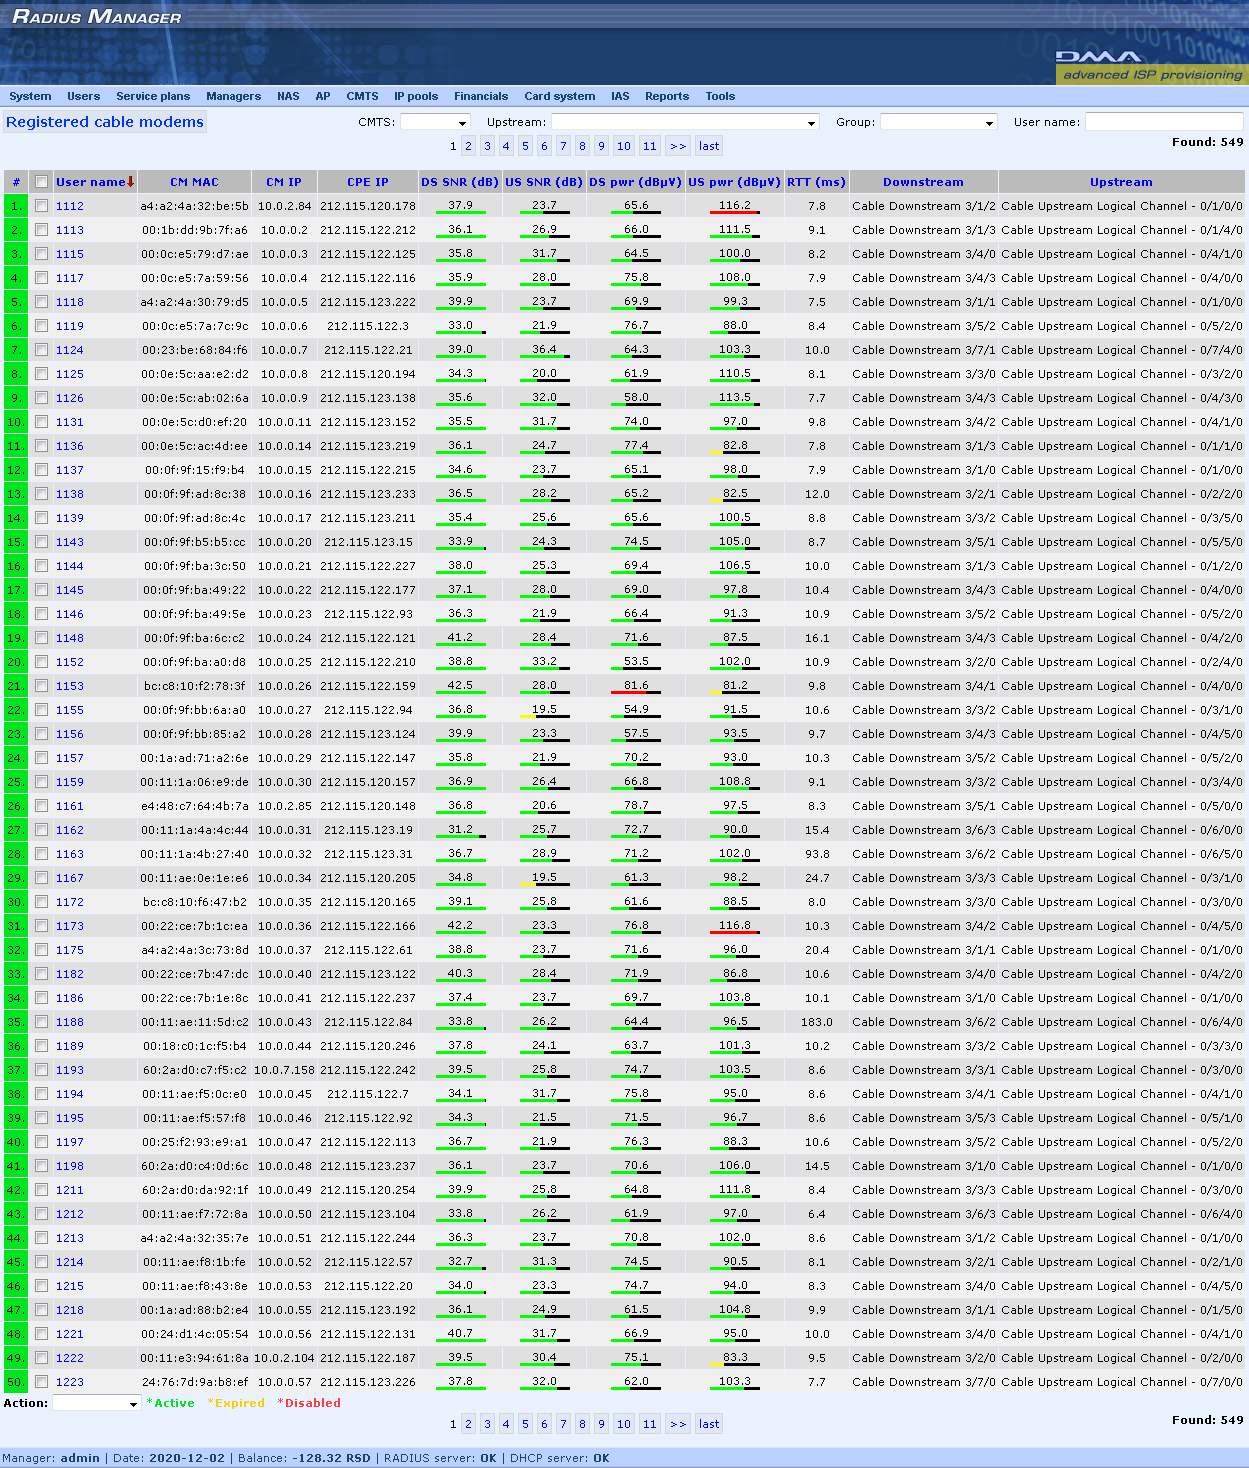Click the User name search field
Image resolution: width=1249 pixels, height=1468 pixels.
pyautogui.click(x=1164, y=122)
